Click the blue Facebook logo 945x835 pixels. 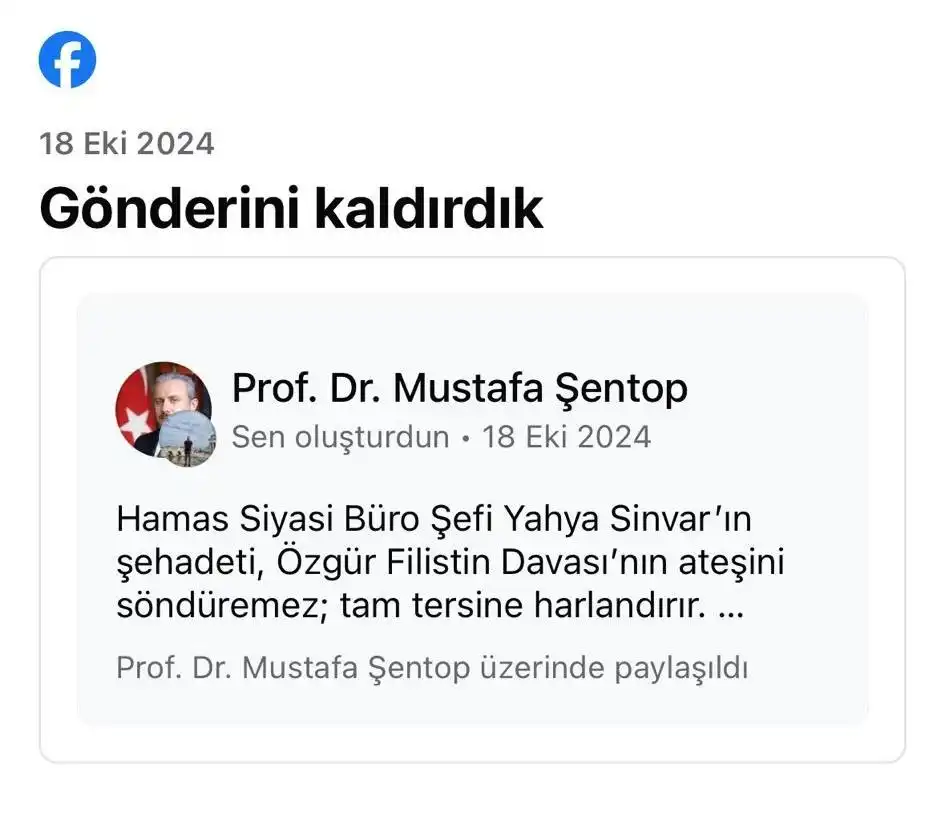(x=67, y=60)
